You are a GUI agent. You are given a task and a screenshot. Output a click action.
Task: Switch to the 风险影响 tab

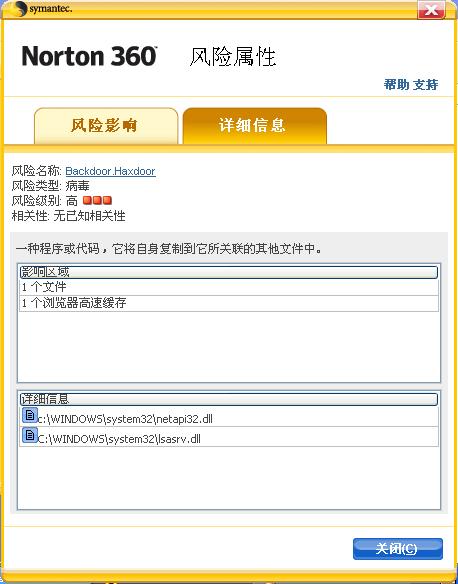click(106, 126)
